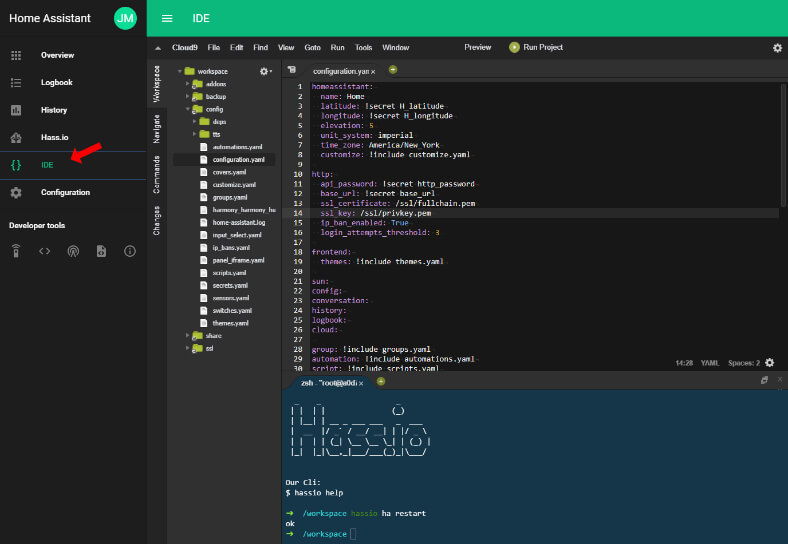Expand the ssl folder
Screen dimensions: 788x544
pos(187,348)
